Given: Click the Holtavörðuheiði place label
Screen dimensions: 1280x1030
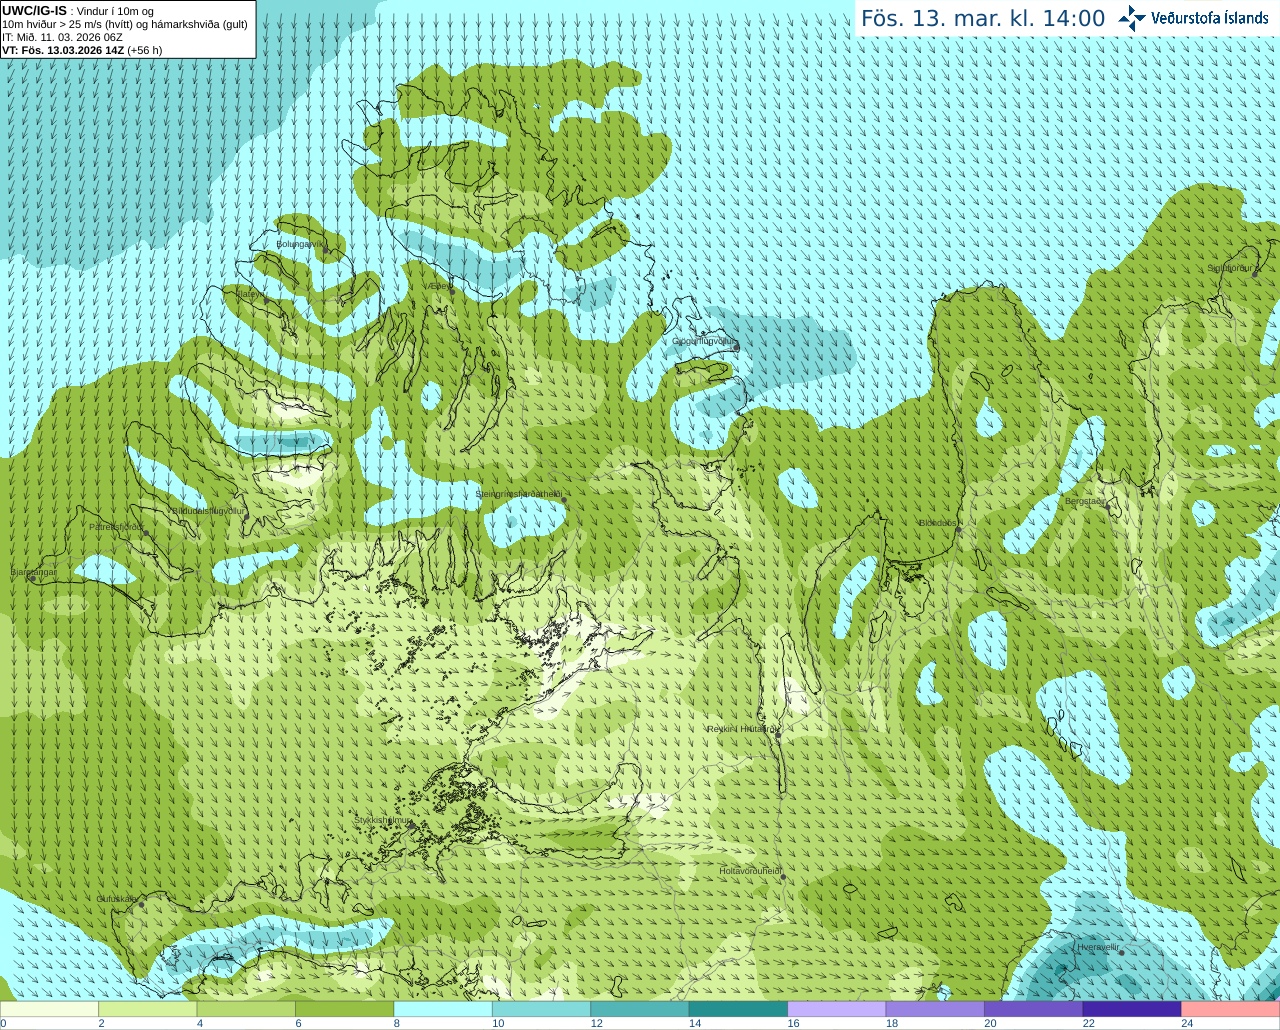Looking at the screenshot, I should tap(750, 871).
